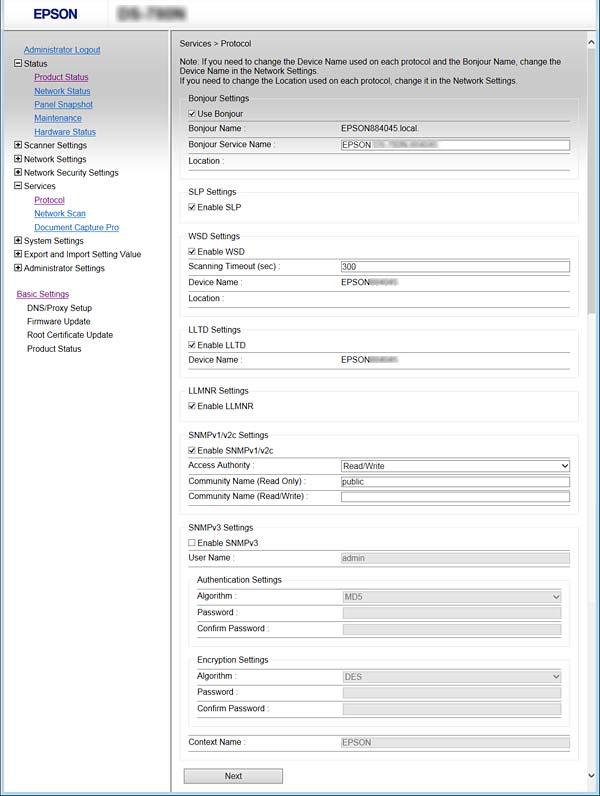Collapse the Services tree section

18,186
